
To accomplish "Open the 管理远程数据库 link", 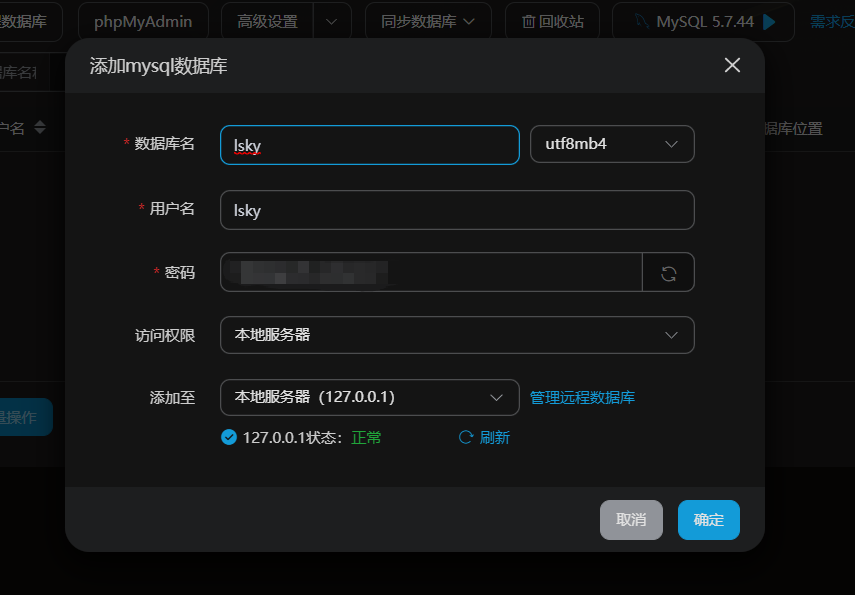I will pyautogui.click(x=582, y=397).
